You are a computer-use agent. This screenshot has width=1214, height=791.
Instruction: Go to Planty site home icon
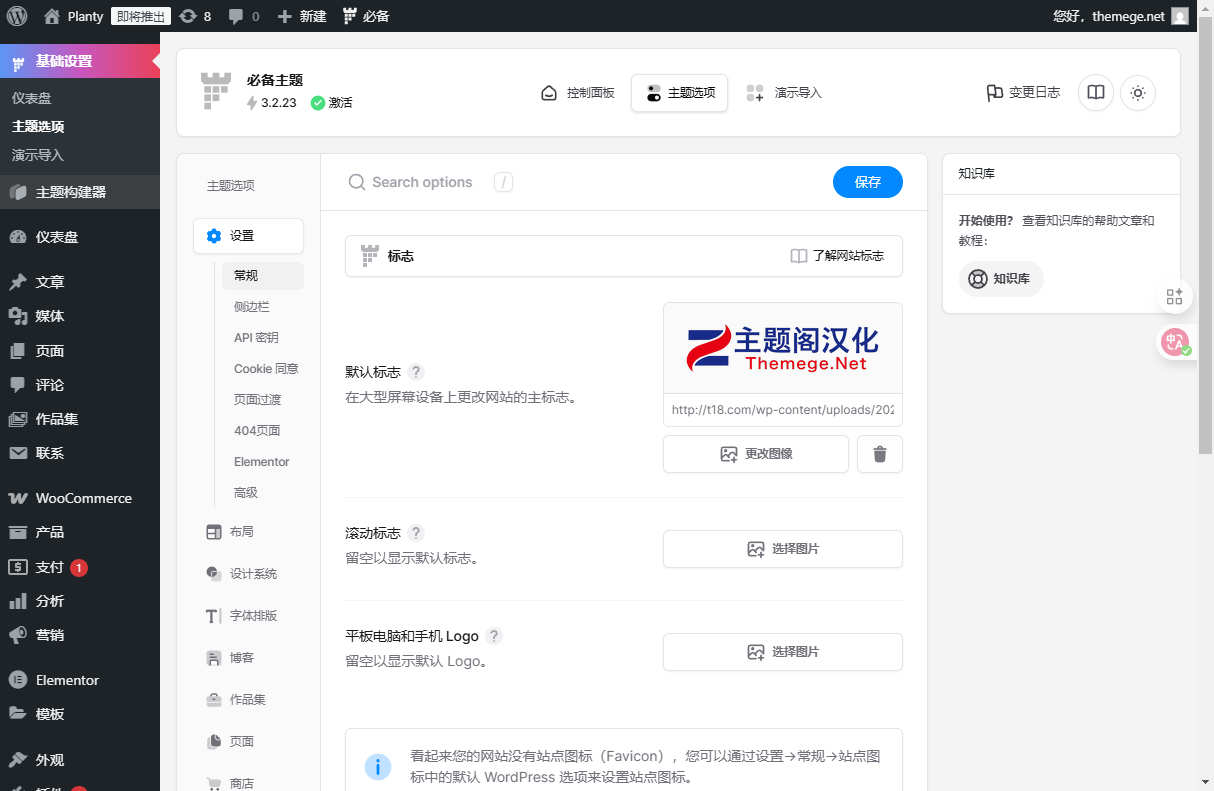click(x=52, y=16)
